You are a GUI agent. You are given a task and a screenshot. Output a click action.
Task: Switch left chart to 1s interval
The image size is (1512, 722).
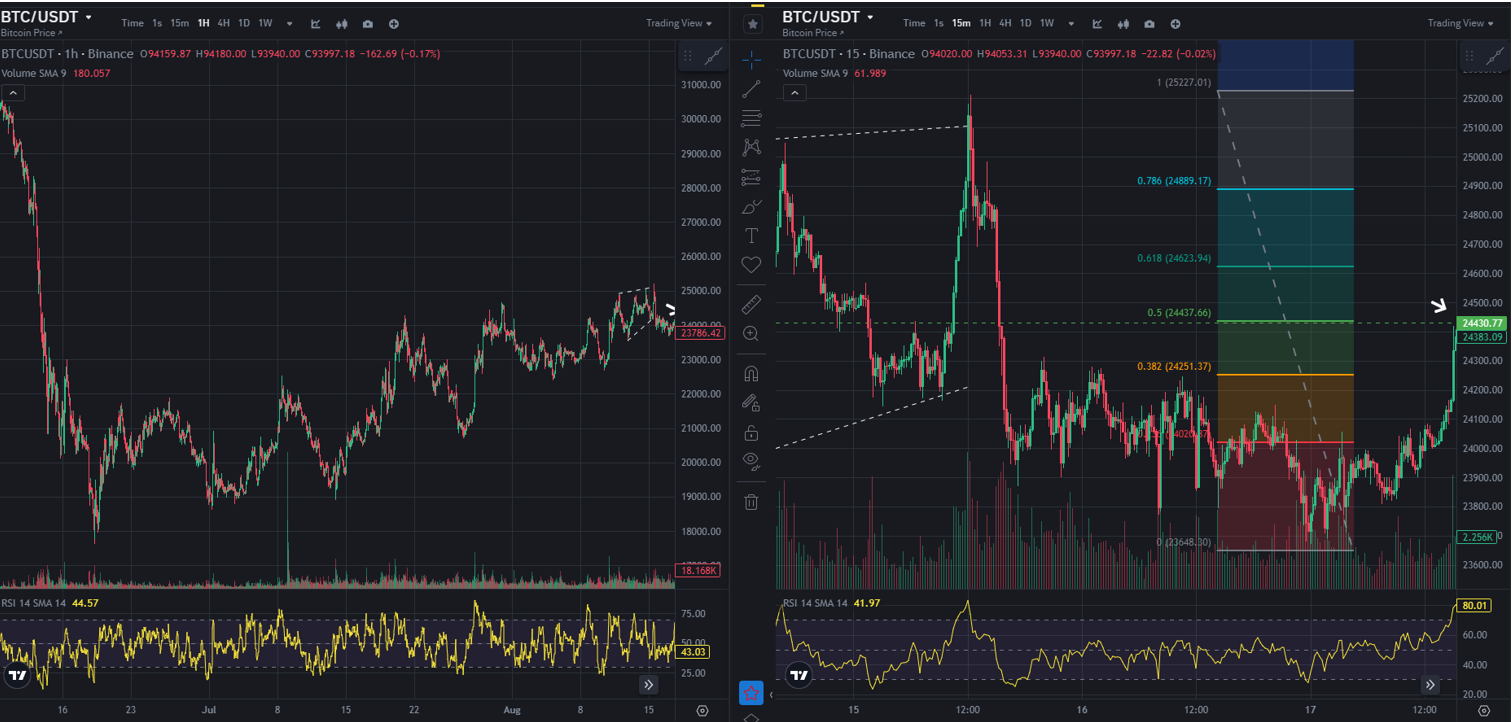tap(157, 23)
